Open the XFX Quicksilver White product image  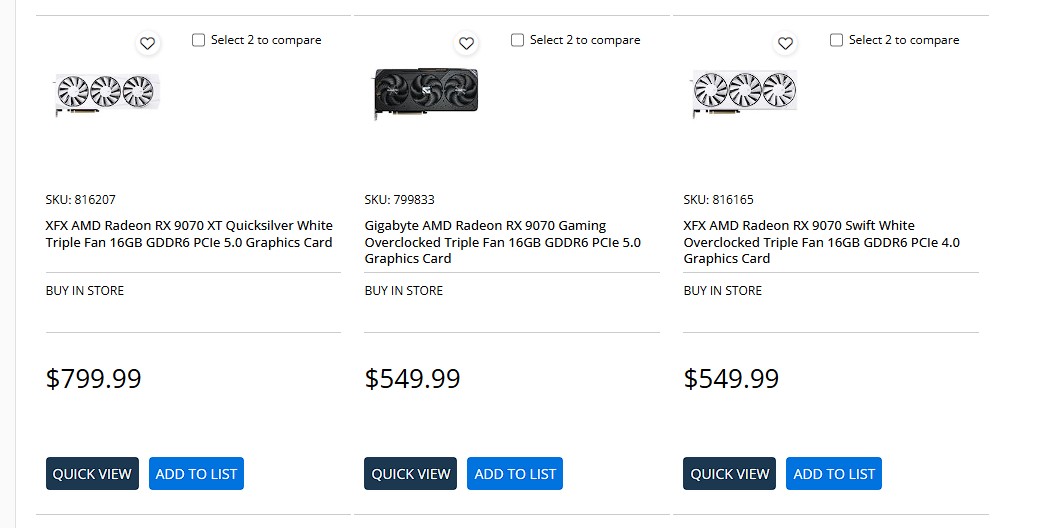click(107, 93)
